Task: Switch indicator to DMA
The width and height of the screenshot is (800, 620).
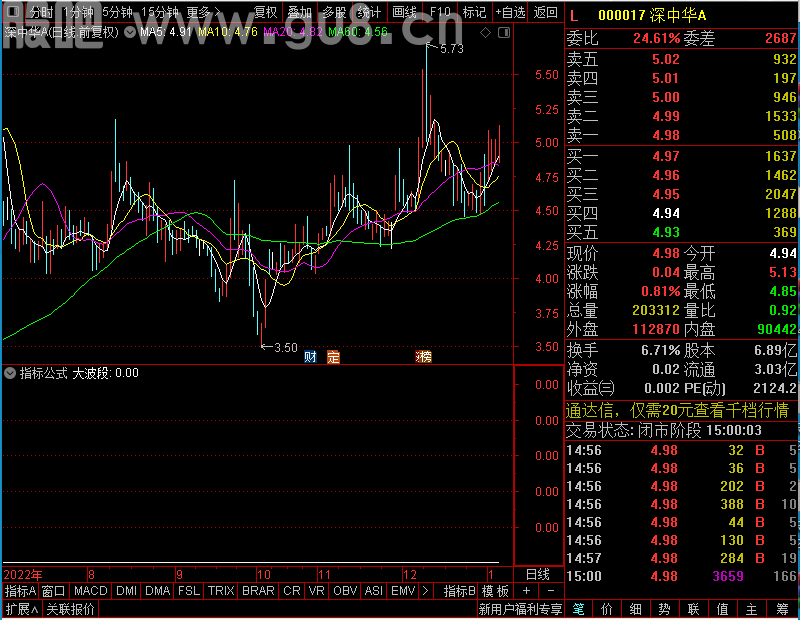Action: click(158, 591)
